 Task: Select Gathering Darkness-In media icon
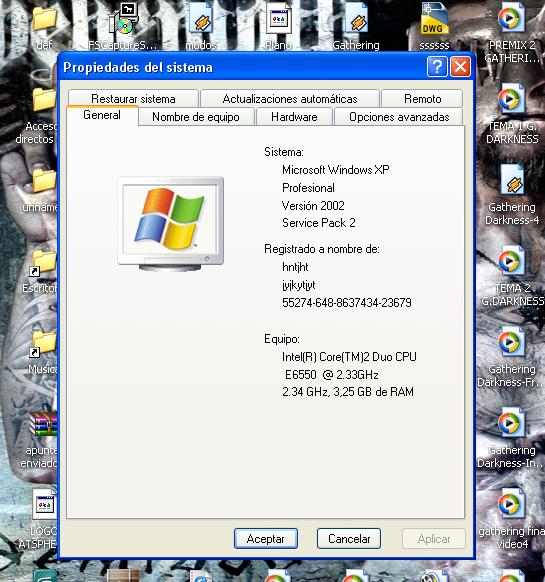click(x=511, y=423)
